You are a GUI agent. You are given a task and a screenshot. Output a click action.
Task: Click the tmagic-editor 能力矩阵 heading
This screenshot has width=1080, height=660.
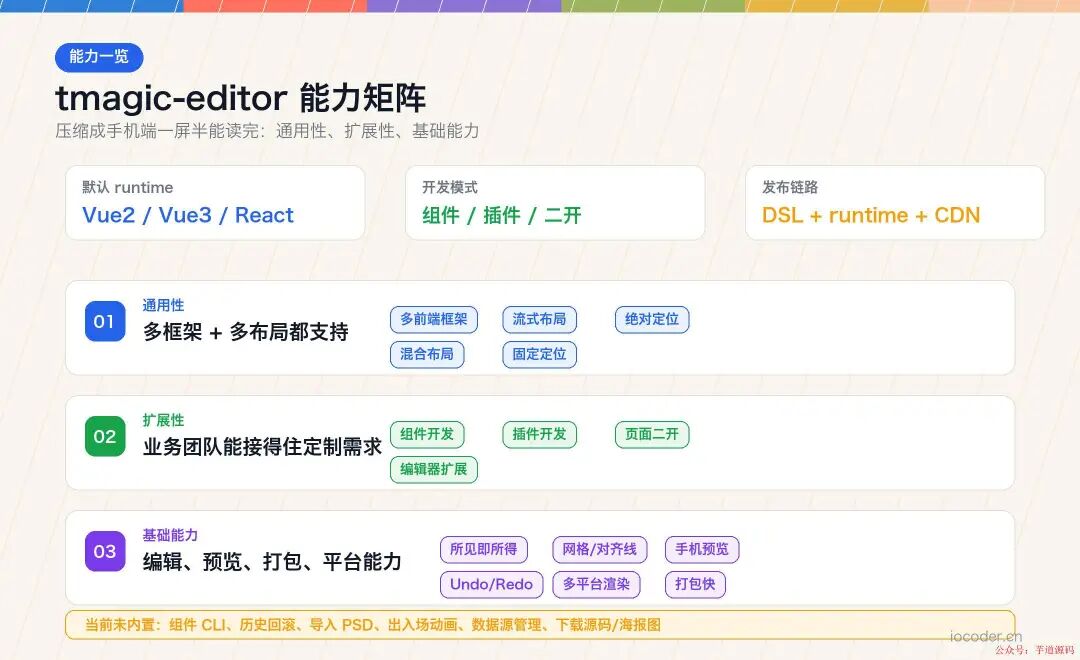240,98
